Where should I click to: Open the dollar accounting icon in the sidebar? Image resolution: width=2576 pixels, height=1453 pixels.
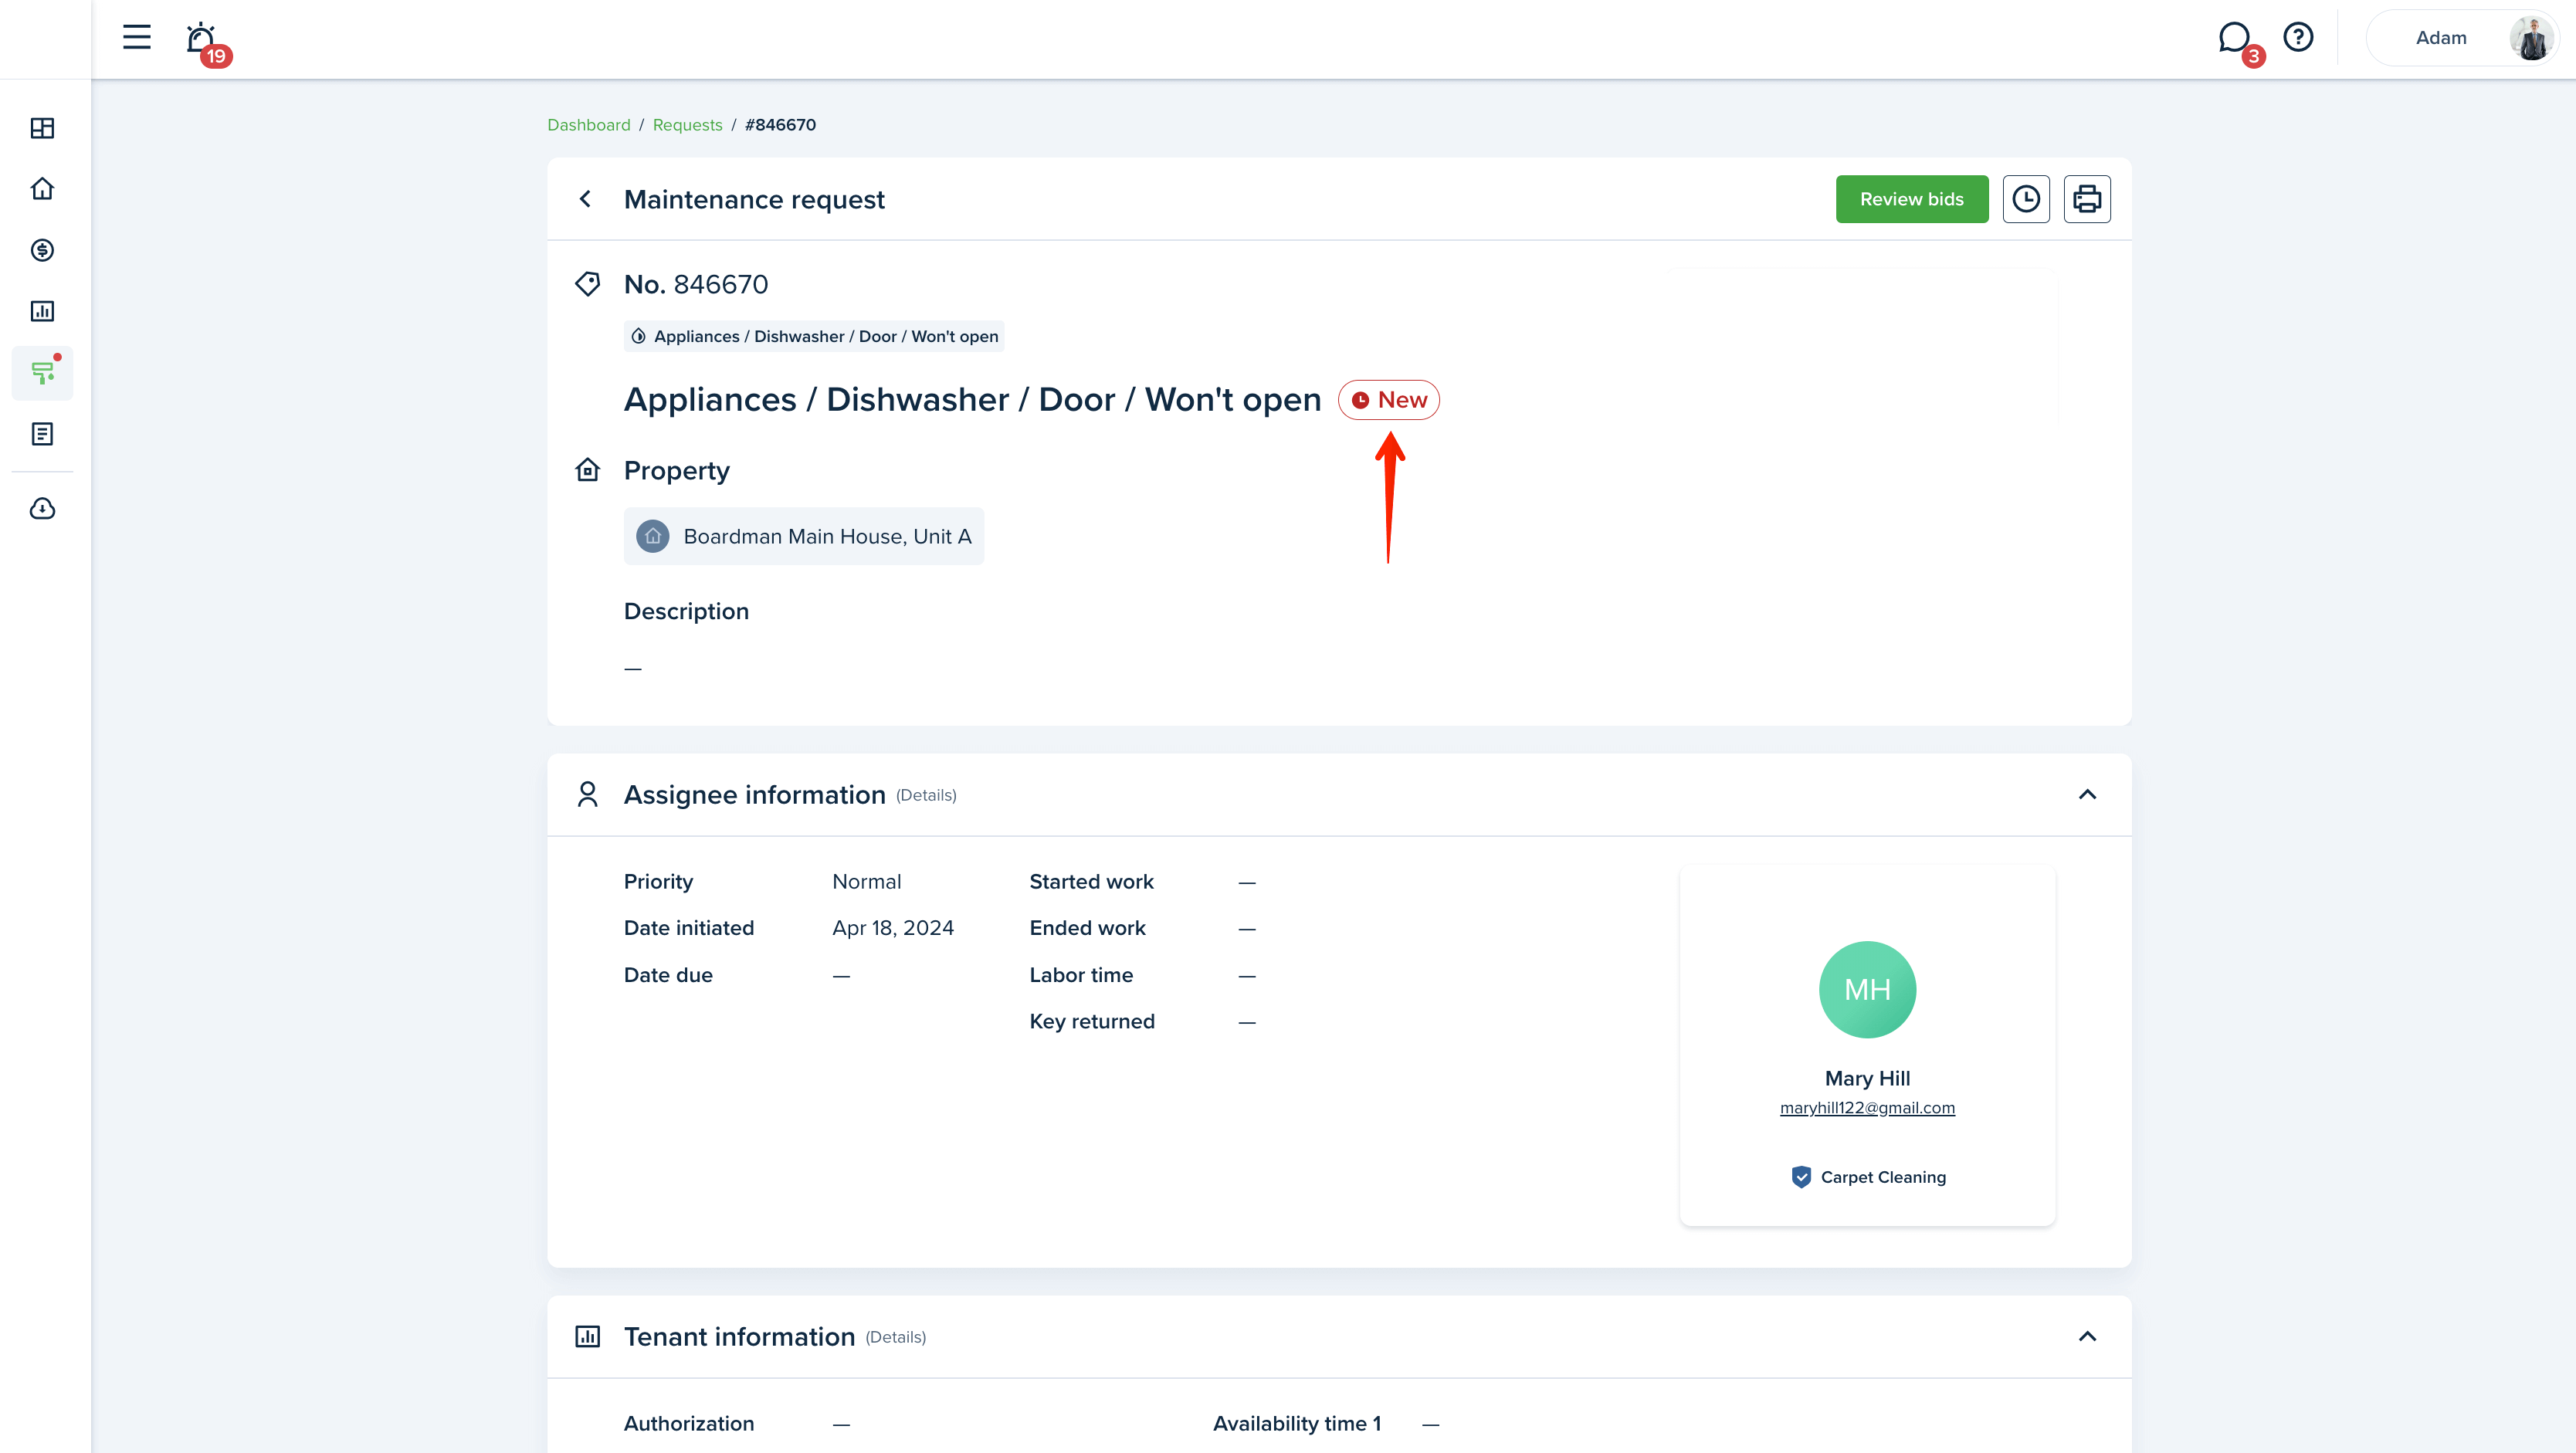(42, 250)
